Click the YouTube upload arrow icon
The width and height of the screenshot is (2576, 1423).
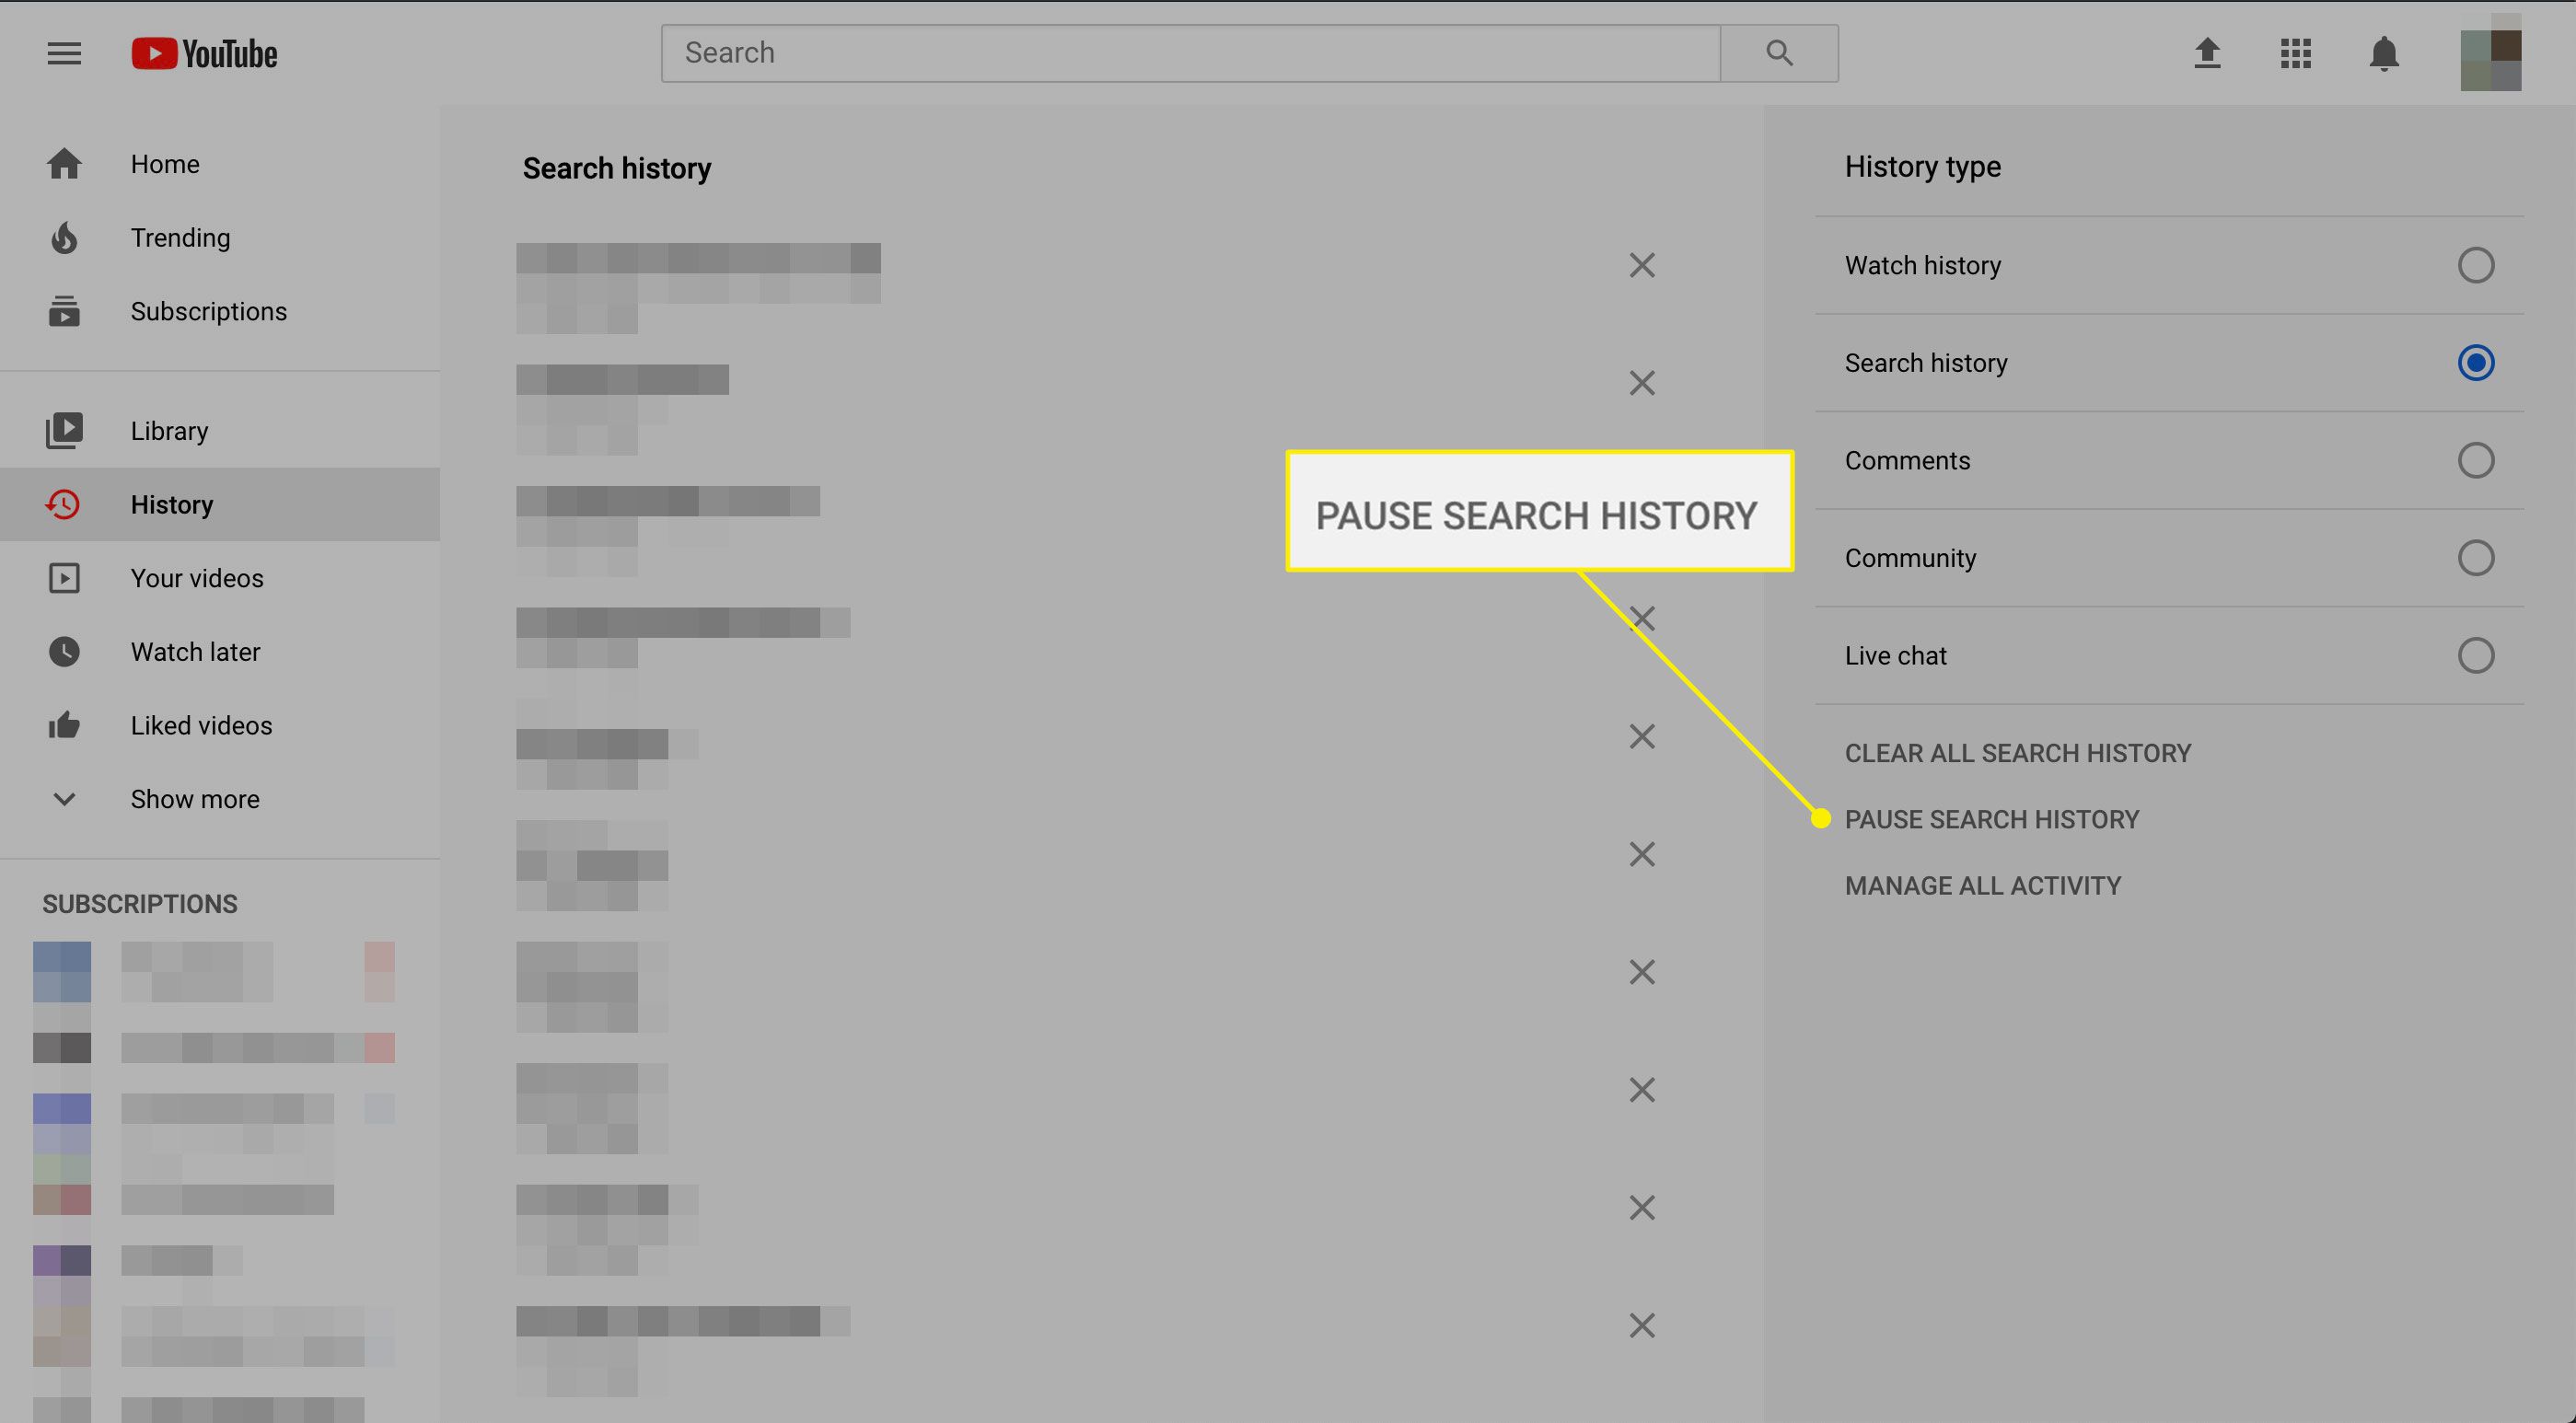coord(2204,51)
